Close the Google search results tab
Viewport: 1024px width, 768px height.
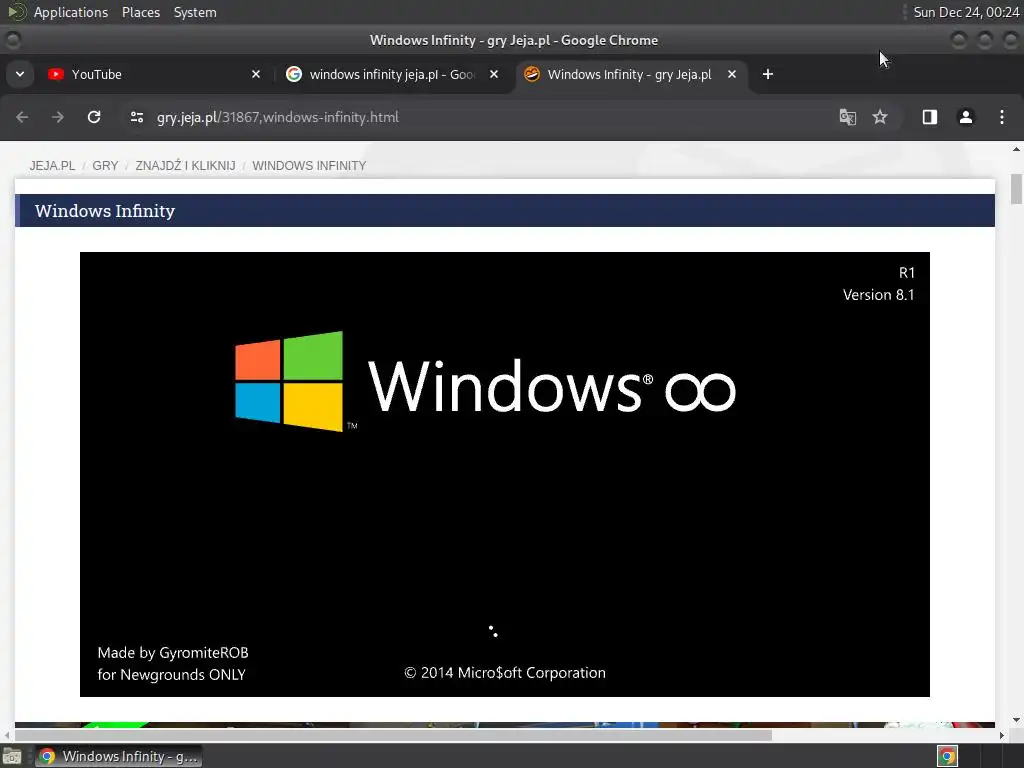pos(494,74)
